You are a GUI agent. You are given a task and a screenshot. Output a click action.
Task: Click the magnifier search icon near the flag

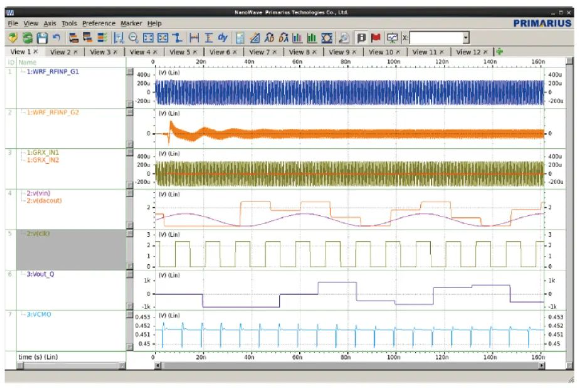point(344,37)
